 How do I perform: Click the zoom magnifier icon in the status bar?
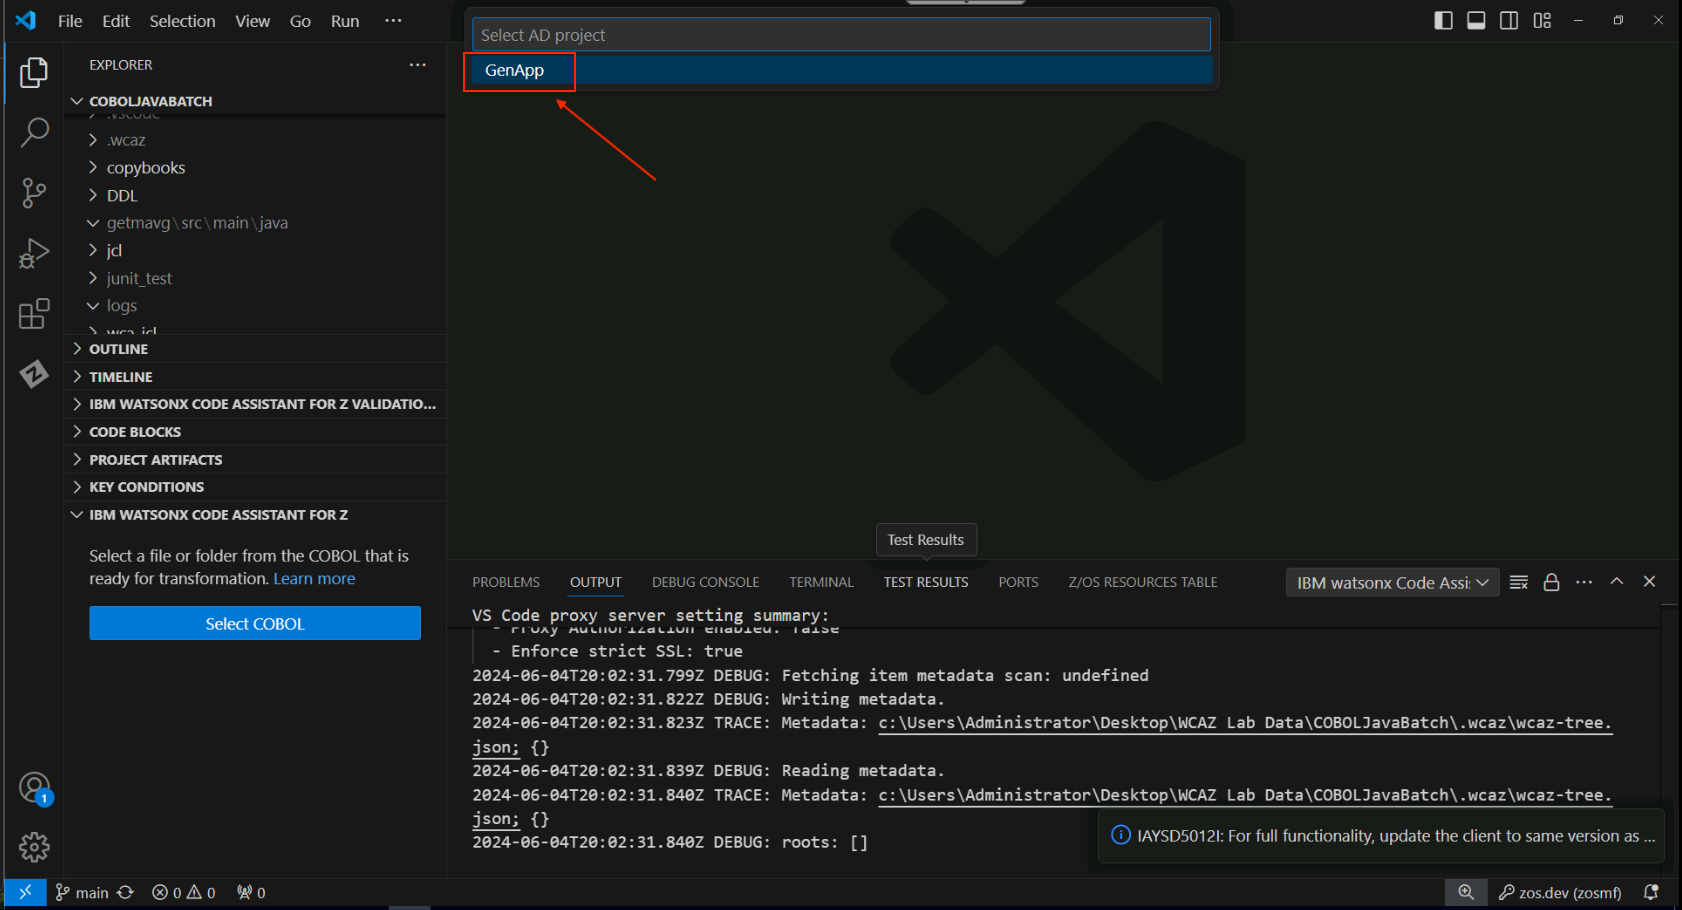(x=1465, y=892)
